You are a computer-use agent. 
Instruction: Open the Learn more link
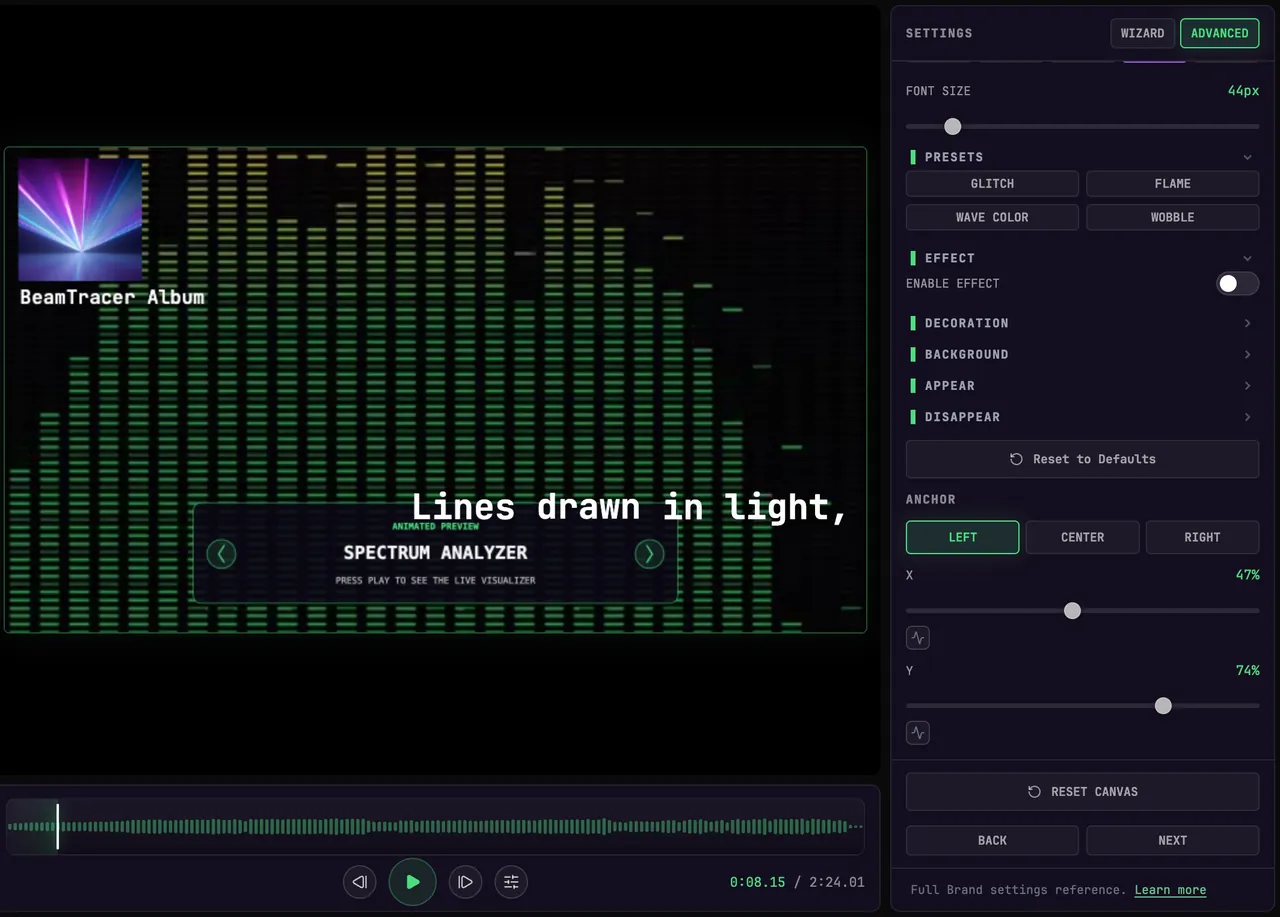(1170, 890)
